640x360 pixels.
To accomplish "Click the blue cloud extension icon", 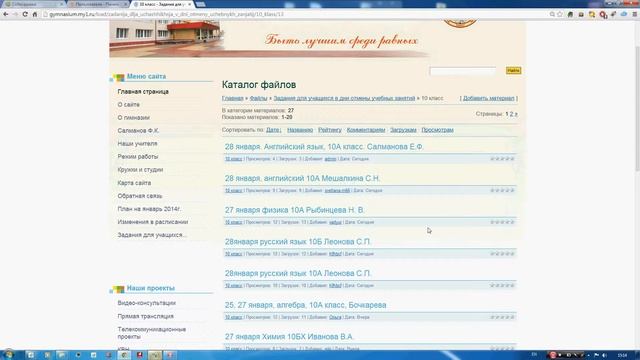I will point(624,14).
